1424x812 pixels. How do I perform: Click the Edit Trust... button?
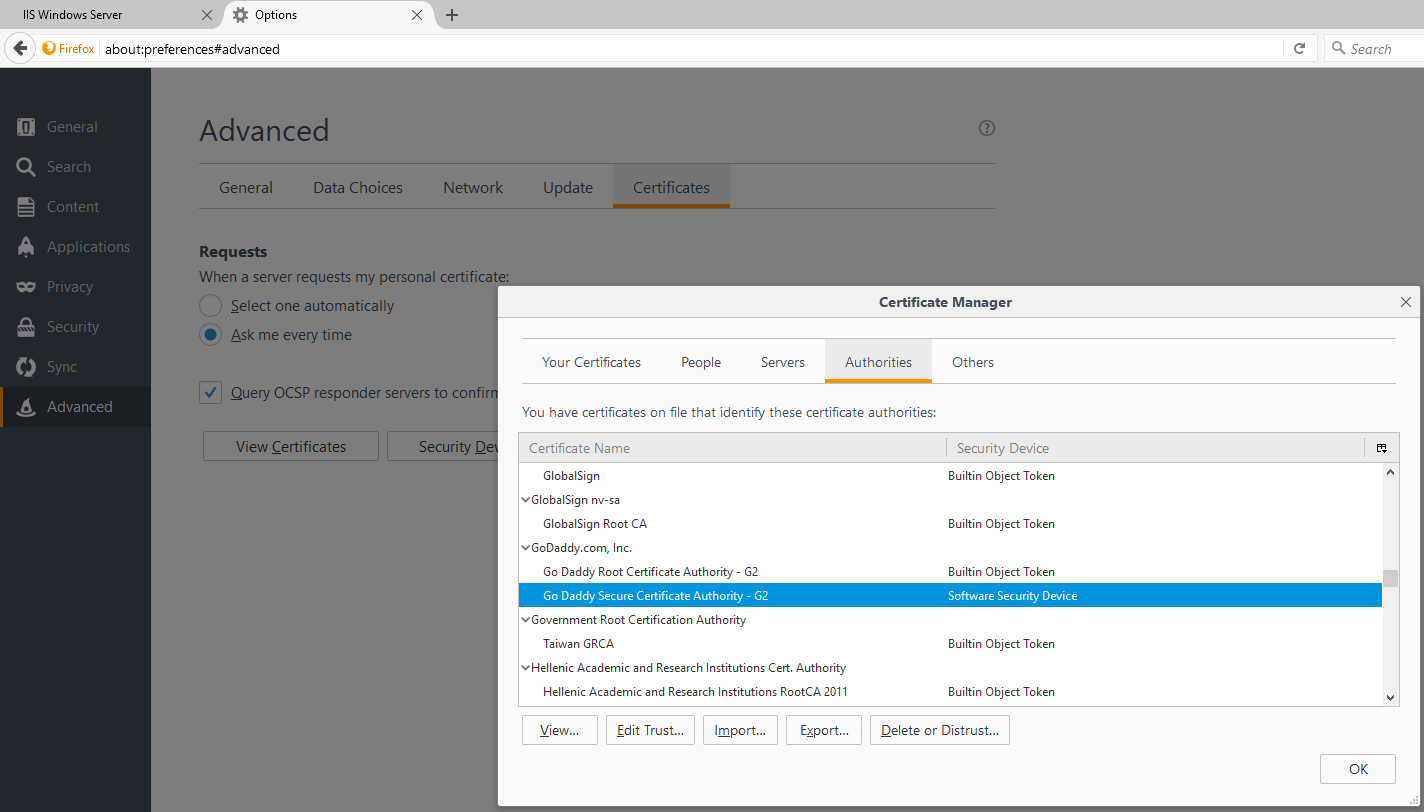point(650,730)
